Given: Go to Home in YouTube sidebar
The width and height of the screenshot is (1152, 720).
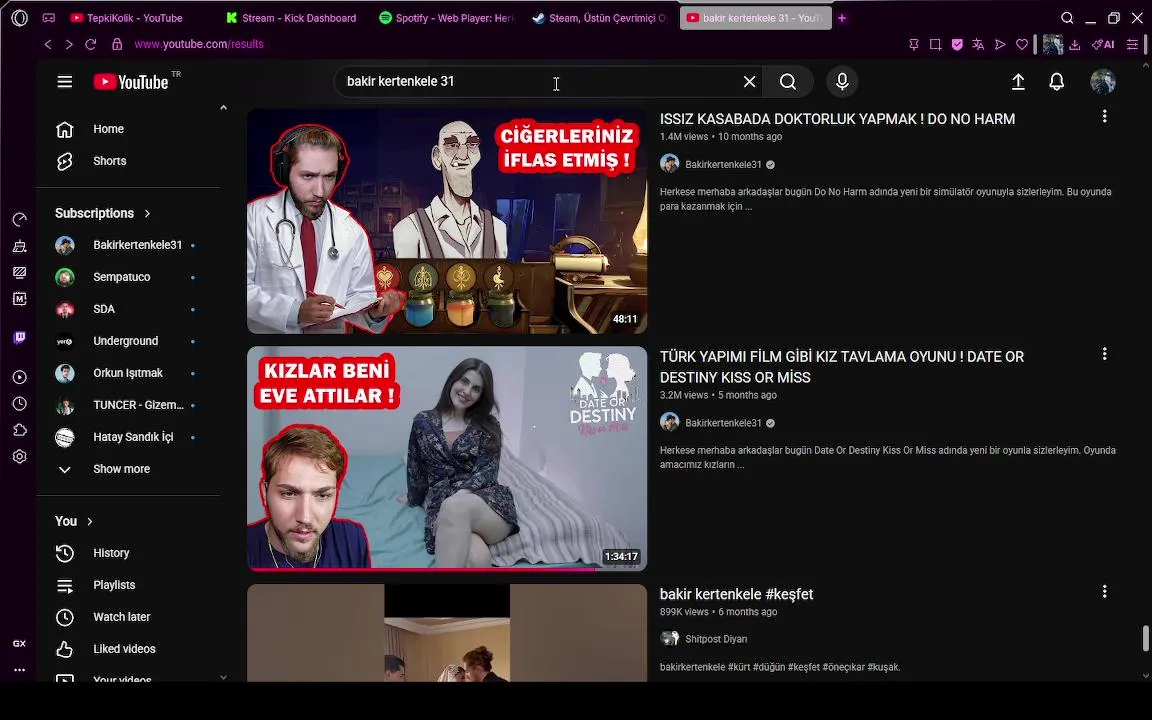Looking at the screenshot, I should point(108,129).
